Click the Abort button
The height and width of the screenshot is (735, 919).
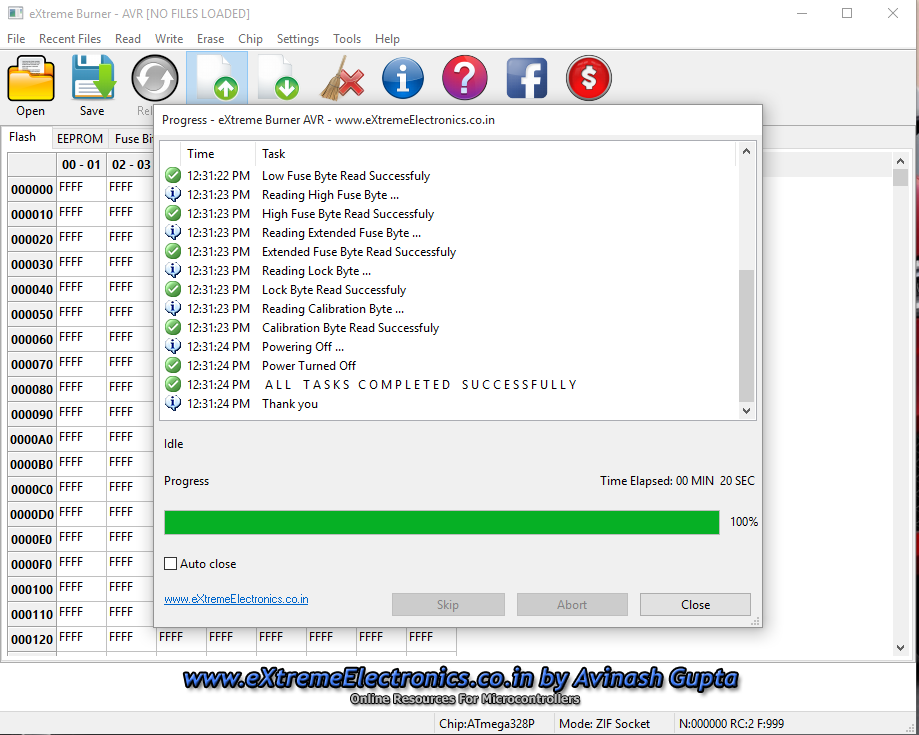[x=572, y=604]
